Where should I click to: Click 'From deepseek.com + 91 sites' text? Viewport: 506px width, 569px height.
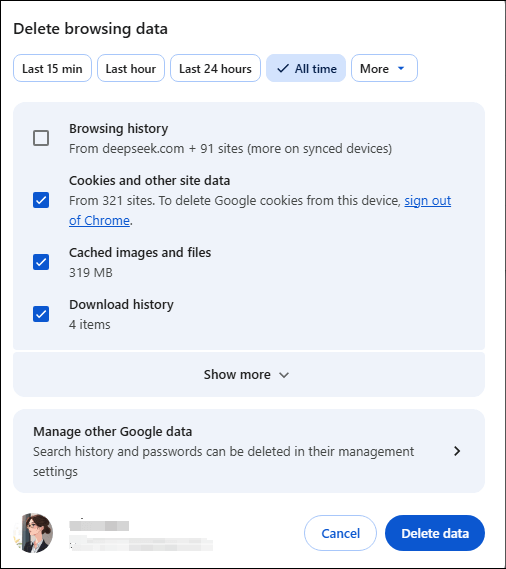(x=230, y=149)
